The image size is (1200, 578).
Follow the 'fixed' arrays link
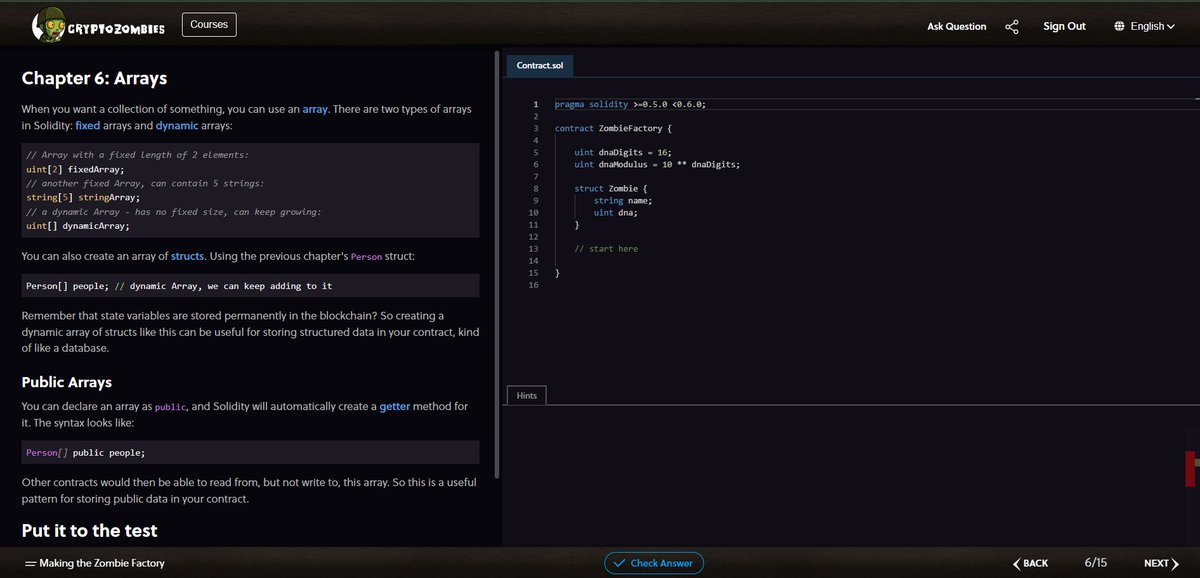click(88, 126)
